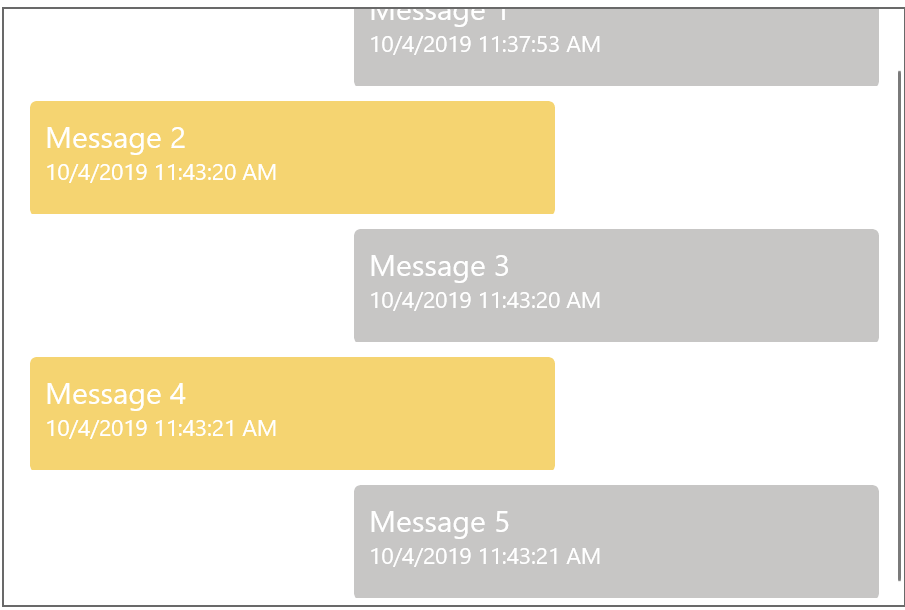Click blank space left of Message 3 bubble
This screenshot has height=610, width=905.
[x=179, y=286]
